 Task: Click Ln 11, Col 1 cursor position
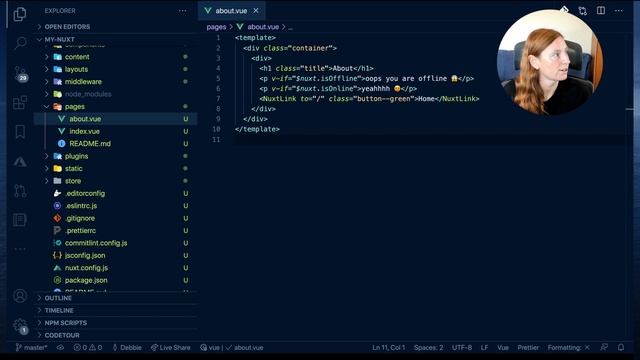coord(388,348)
